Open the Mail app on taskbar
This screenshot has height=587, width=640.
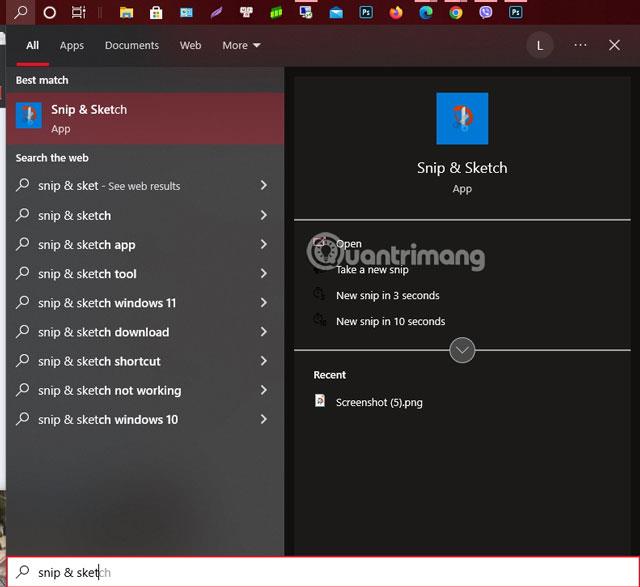click(336, 13)
